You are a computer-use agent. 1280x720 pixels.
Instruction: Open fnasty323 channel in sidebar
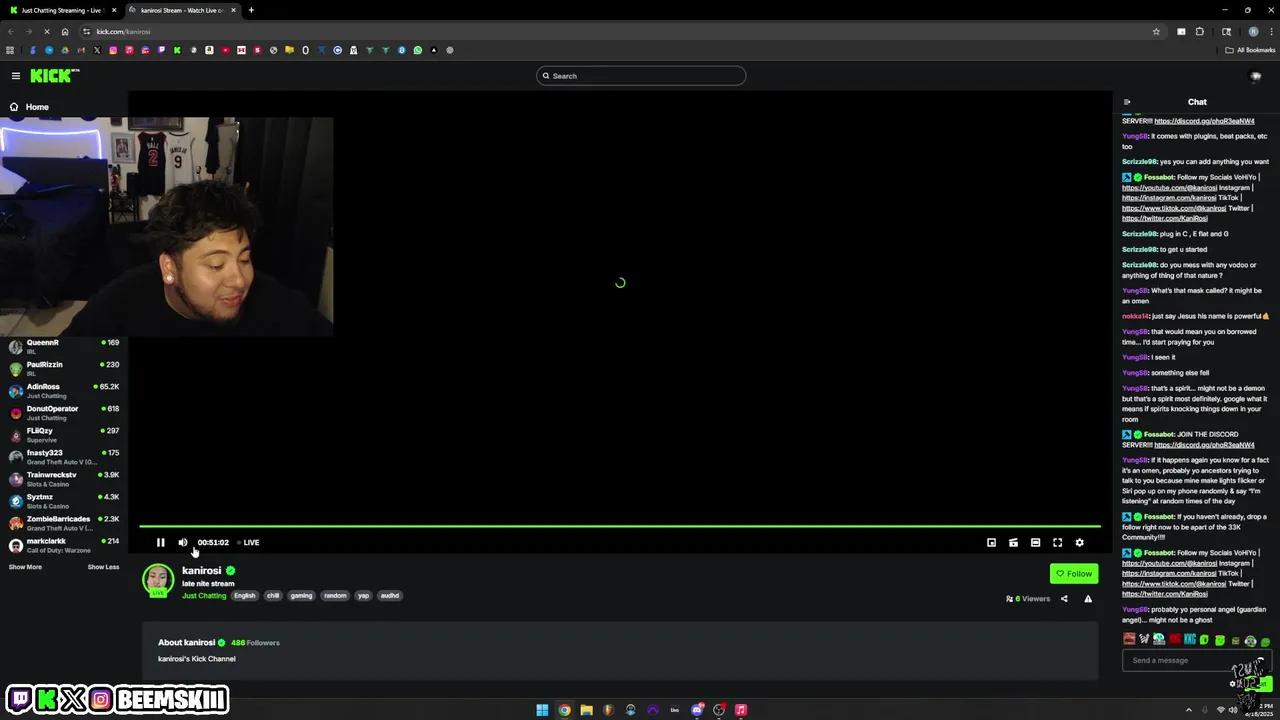64,457
